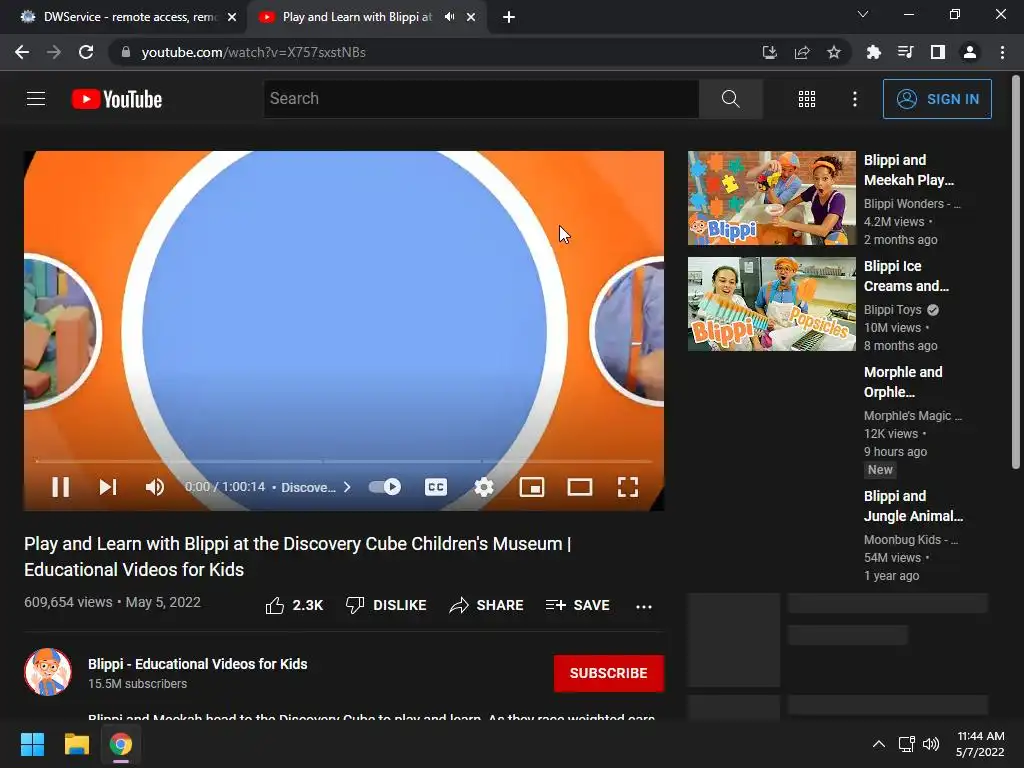1024x768 pixels.
Task: Open the taskbar clock and date
Action: click(980, 744)
